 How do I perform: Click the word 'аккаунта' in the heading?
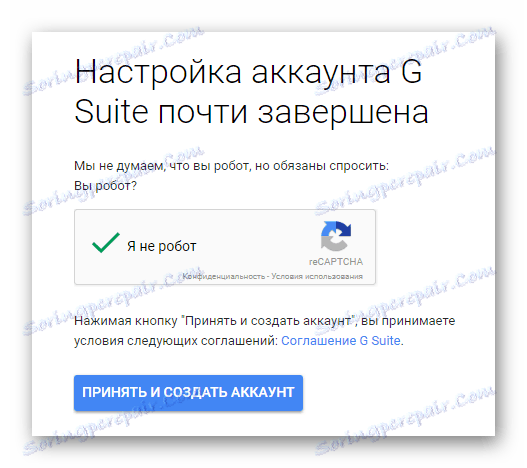(x=321, y=72)
